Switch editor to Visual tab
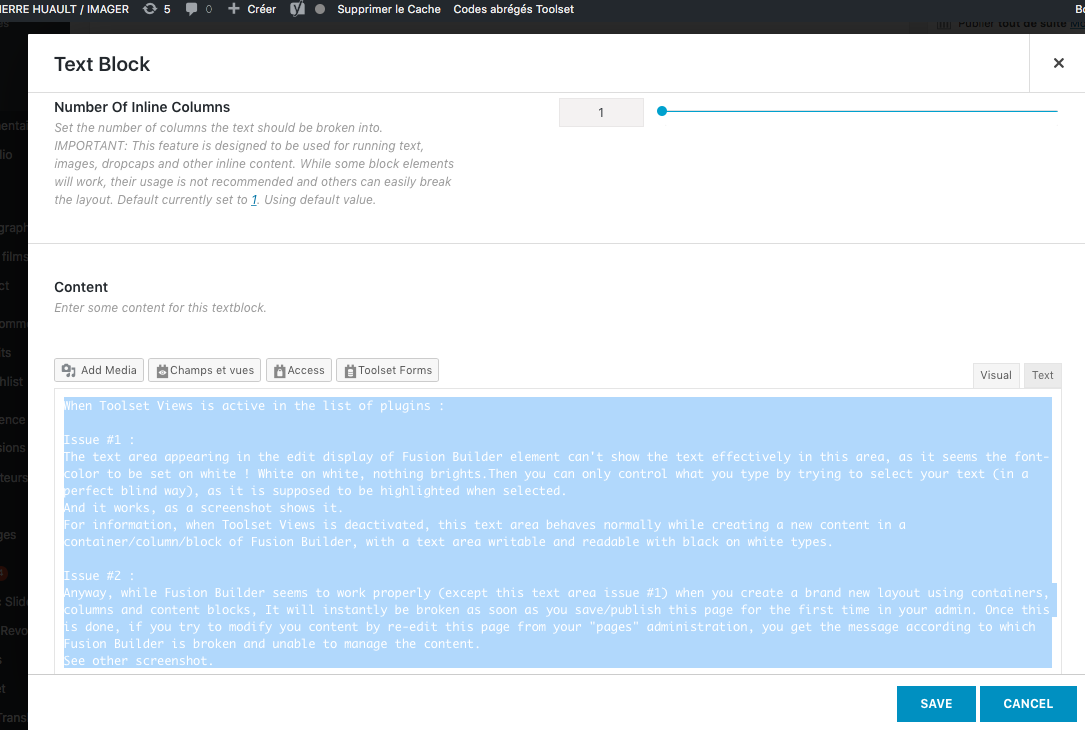1085x730 pixels. pos(996,375)
